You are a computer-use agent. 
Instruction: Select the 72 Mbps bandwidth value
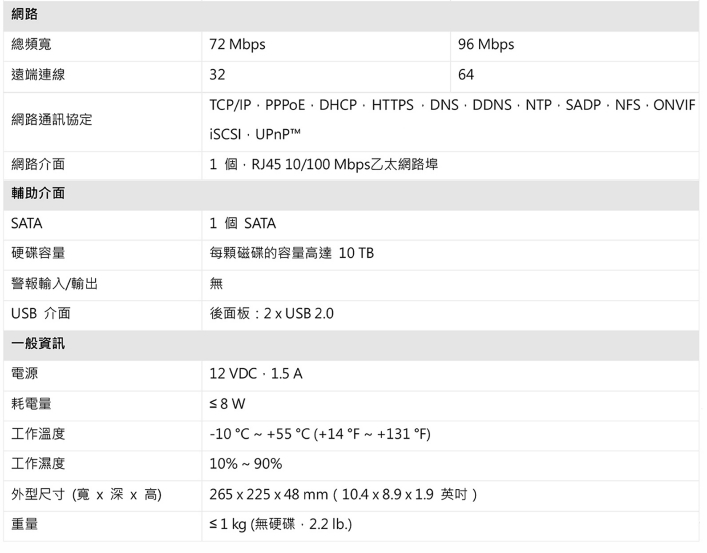pyautogui.click(x=237, y=45)
